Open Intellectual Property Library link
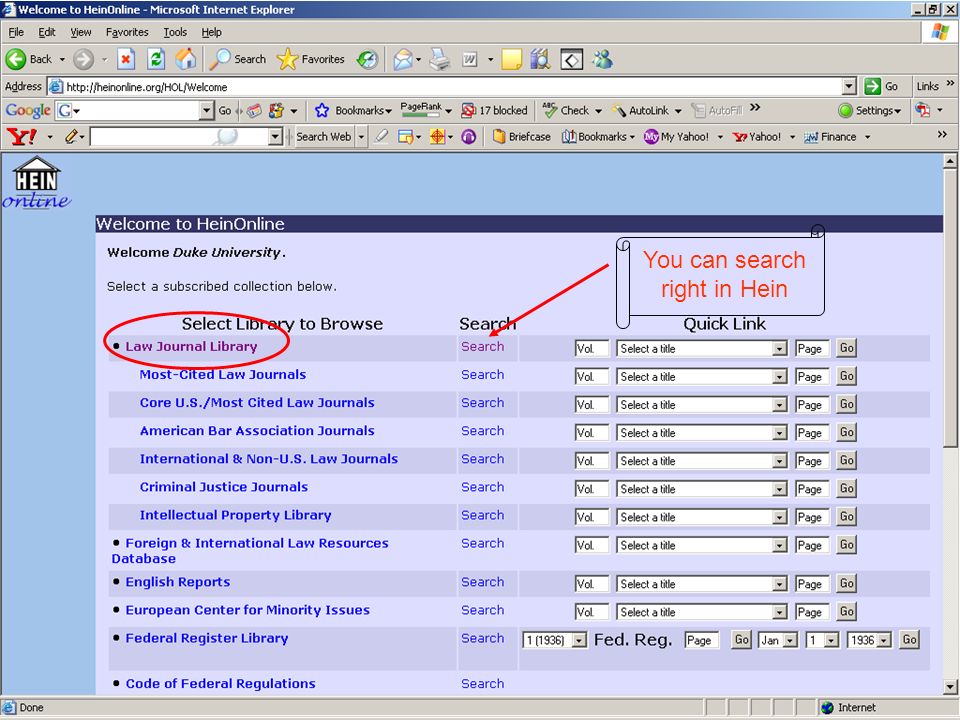The width and height of the screenshot is (960, 720). click(x=235, y=516)
